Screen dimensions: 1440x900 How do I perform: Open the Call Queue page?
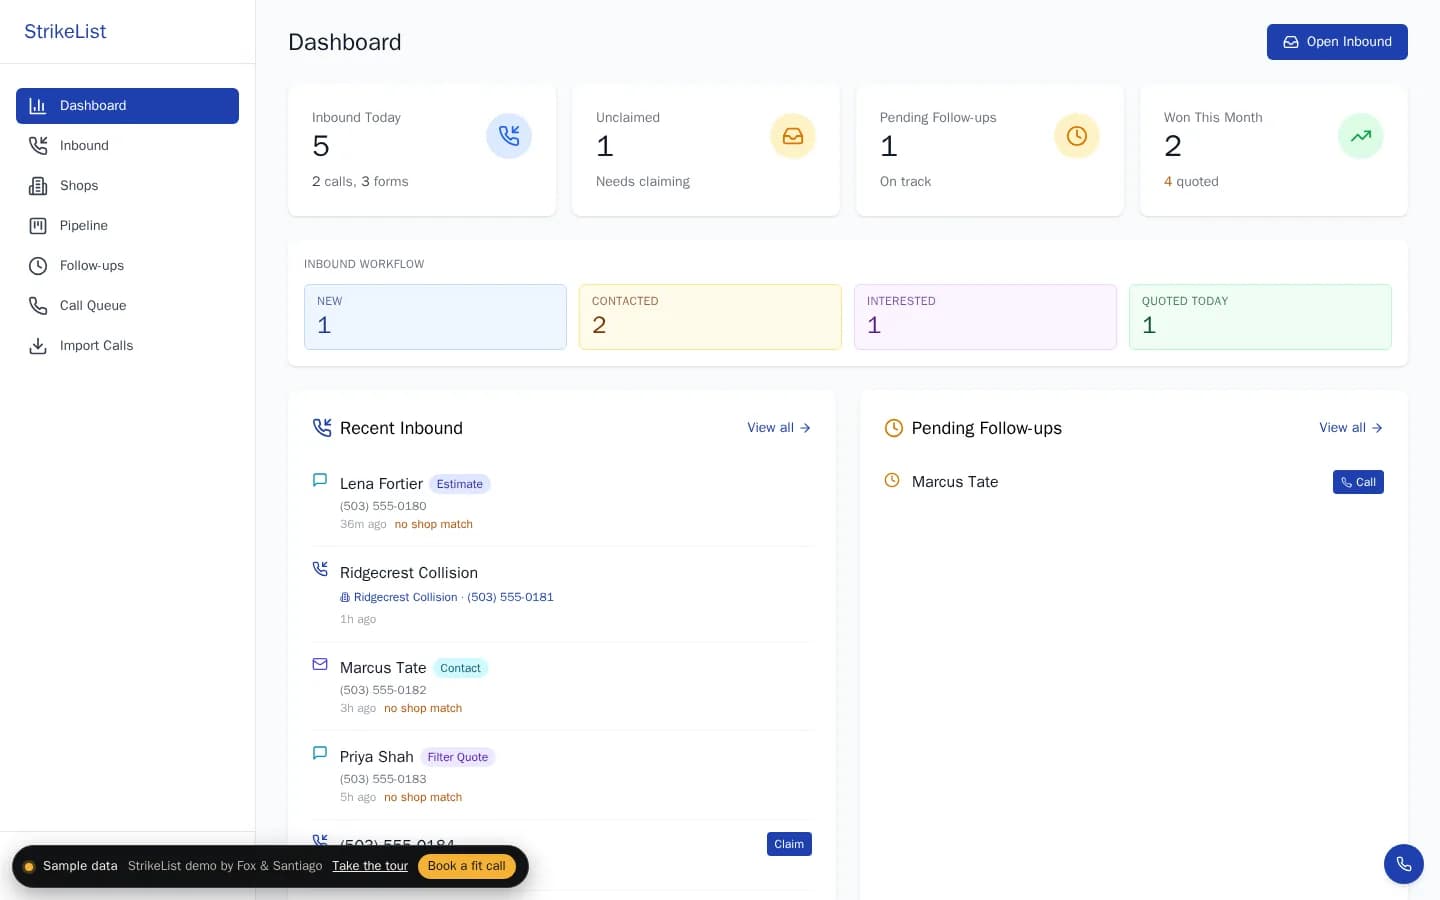click(x=127, y=306)
